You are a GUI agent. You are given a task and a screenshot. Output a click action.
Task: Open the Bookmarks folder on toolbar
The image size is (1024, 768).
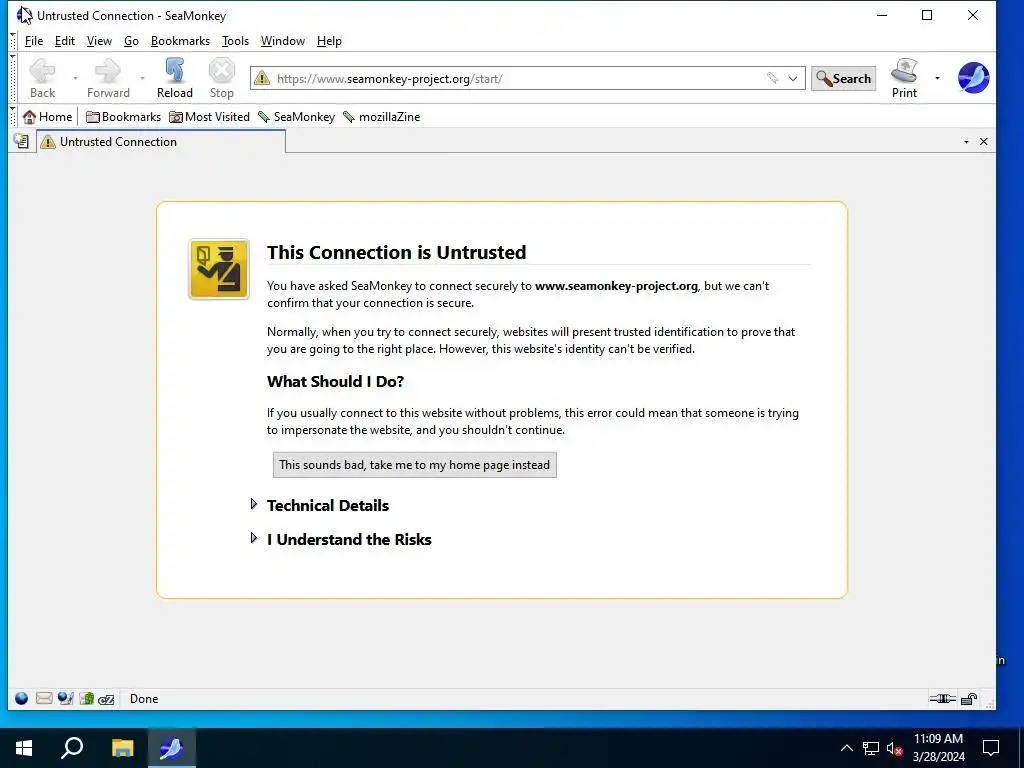click(123, 117)
